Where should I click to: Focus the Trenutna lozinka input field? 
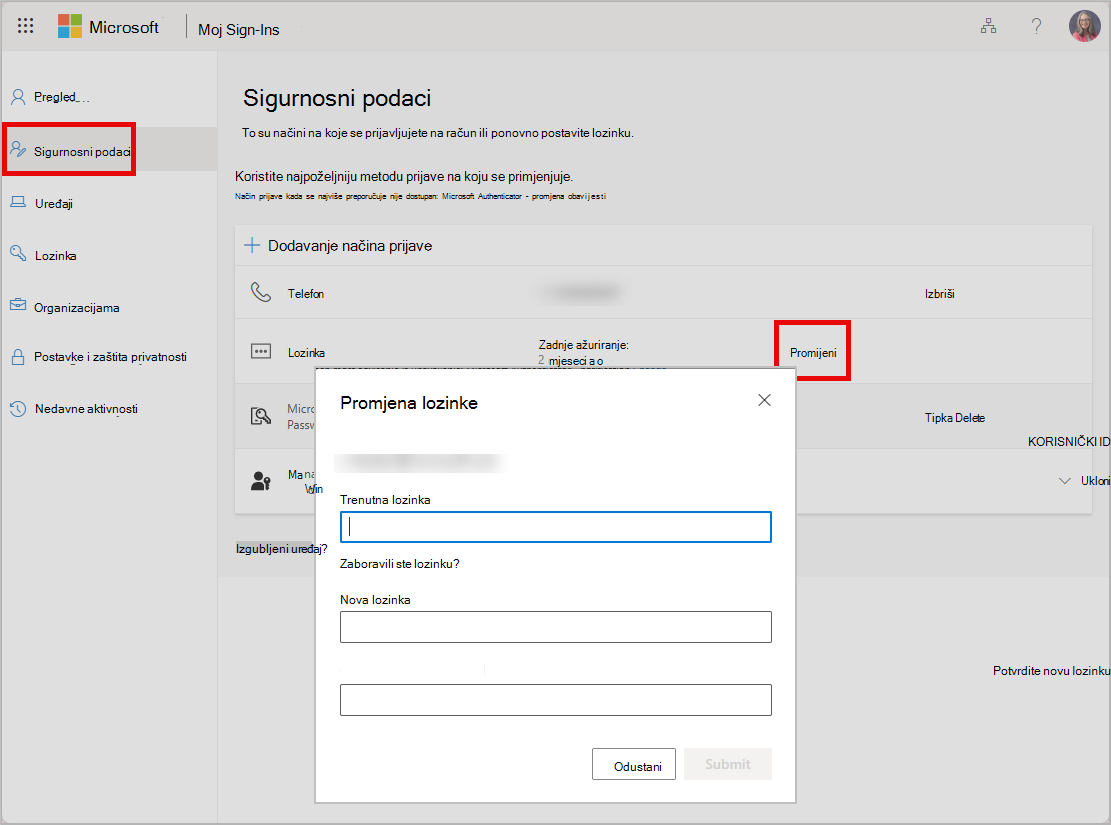click(556, 527)
